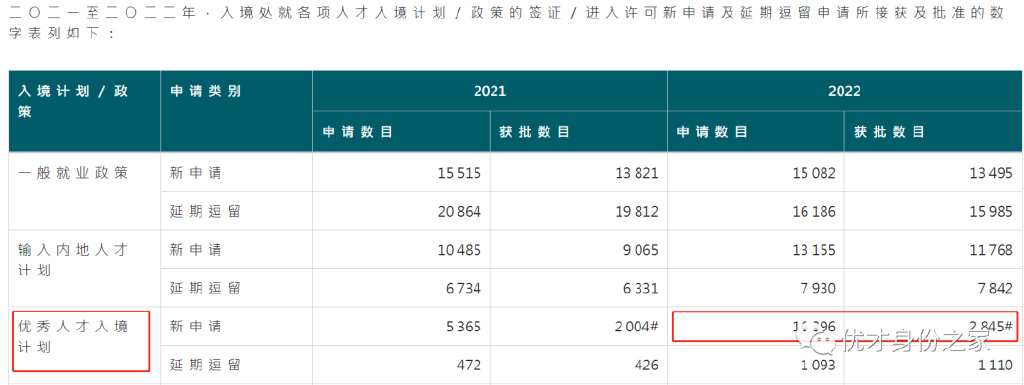Pick the figure 11 768
The height and width of the screenshot is (385, 1024).
pyautogui.click(x=991, y=249)
